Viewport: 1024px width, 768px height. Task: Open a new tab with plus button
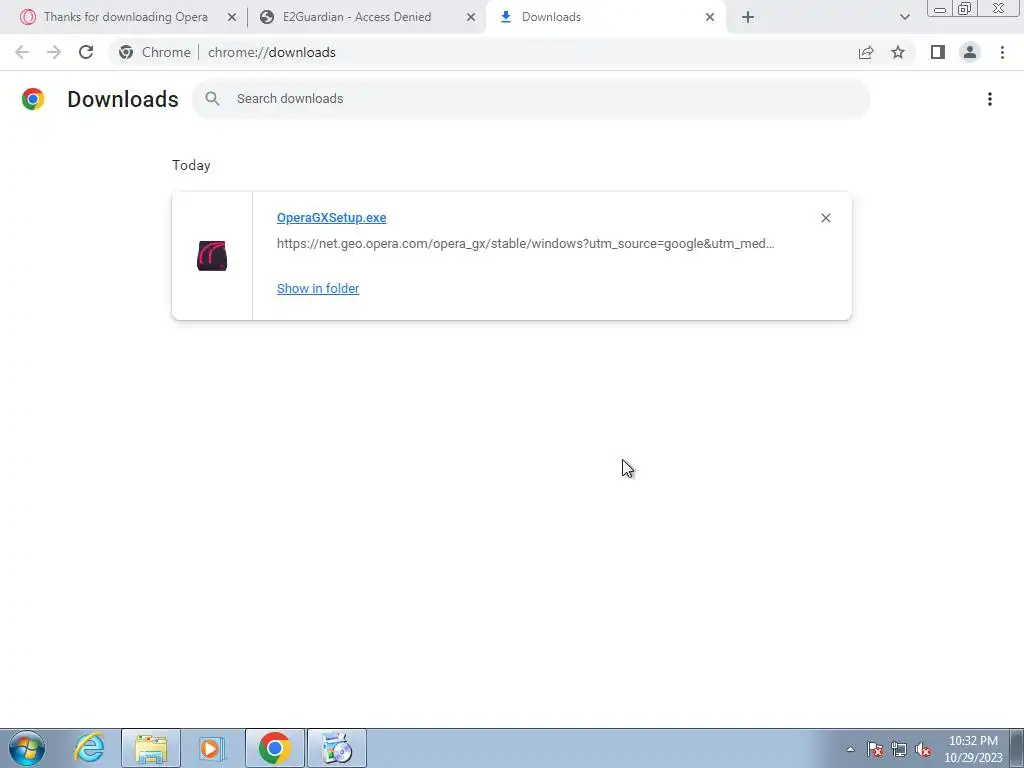click(x=748, y=18)
